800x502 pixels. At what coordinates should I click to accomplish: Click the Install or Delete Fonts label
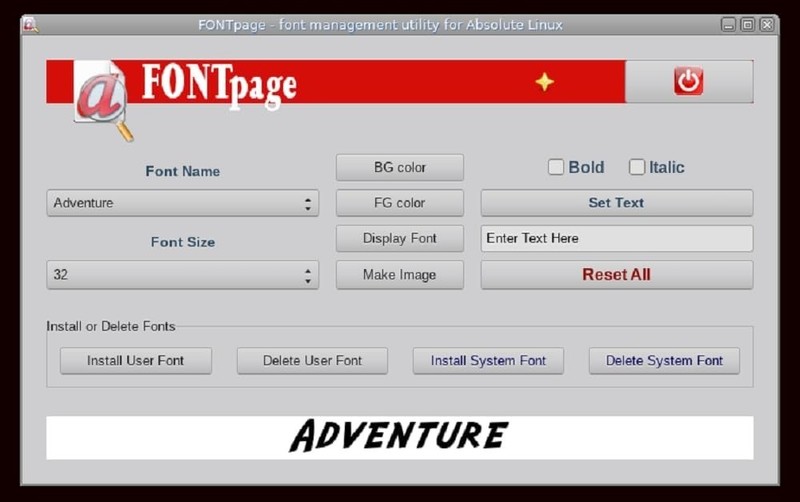coord(111,326)
